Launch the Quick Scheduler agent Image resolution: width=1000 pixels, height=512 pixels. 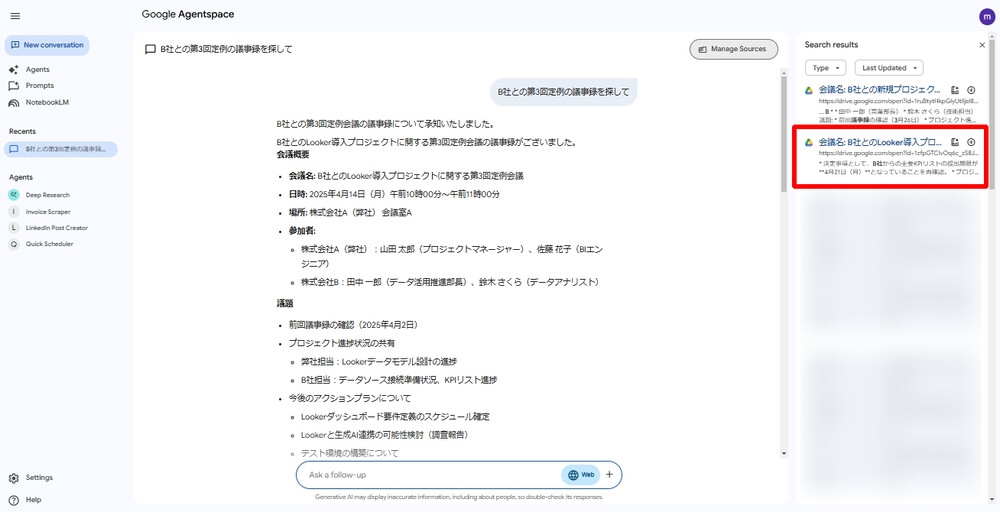(x=49, y=244)
